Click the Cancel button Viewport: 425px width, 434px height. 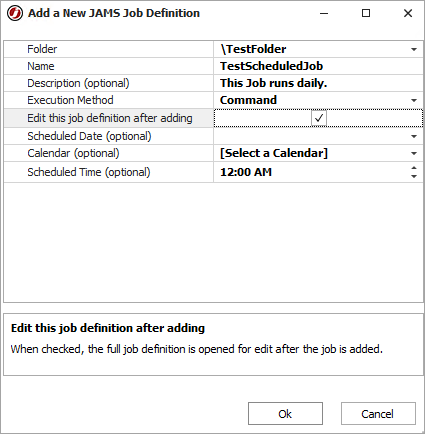[x=378, y=414]
